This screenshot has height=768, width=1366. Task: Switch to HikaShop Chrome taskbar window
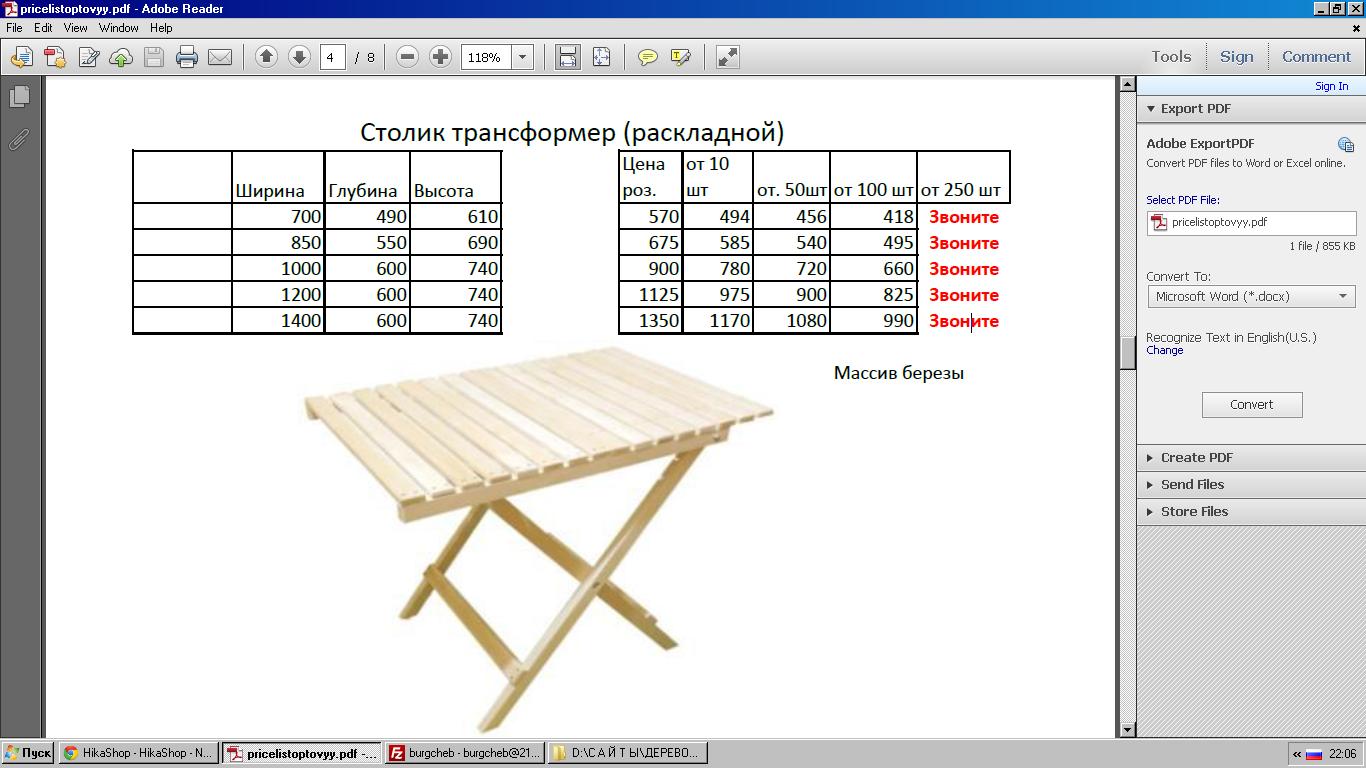[138, 753]
